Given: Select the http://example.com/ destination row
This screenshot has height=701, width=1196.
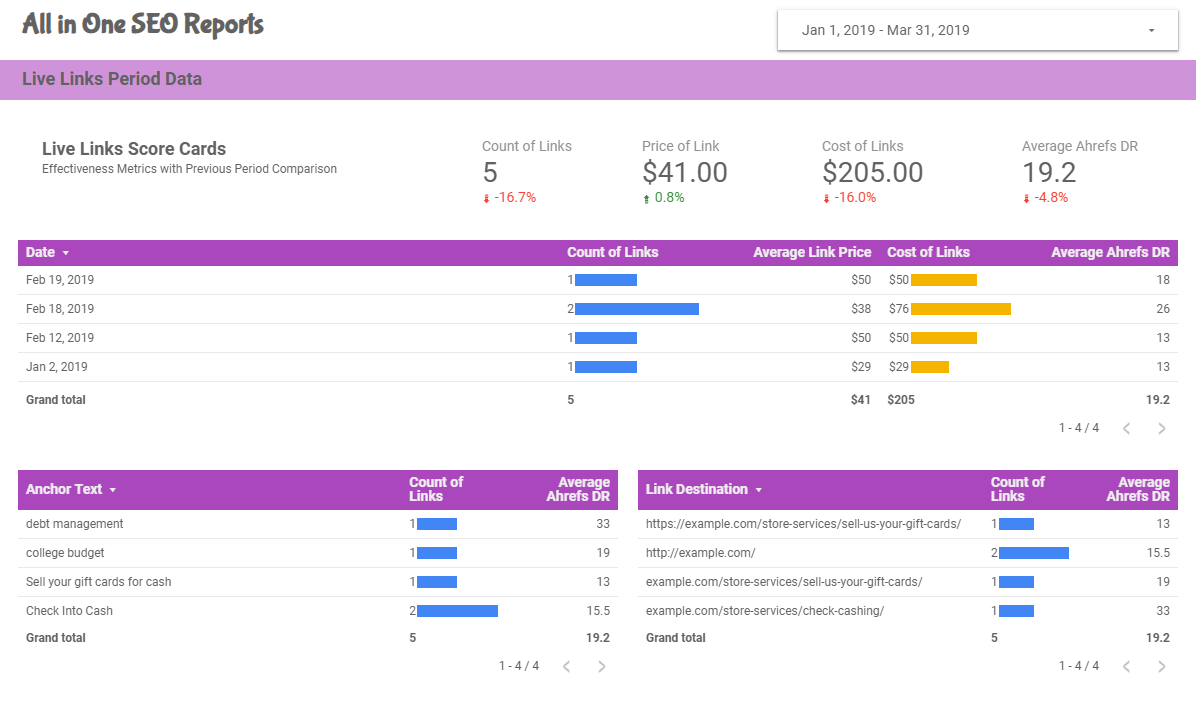Looking at the screenshot, I should pyautogui.click(x=908, y=553).
